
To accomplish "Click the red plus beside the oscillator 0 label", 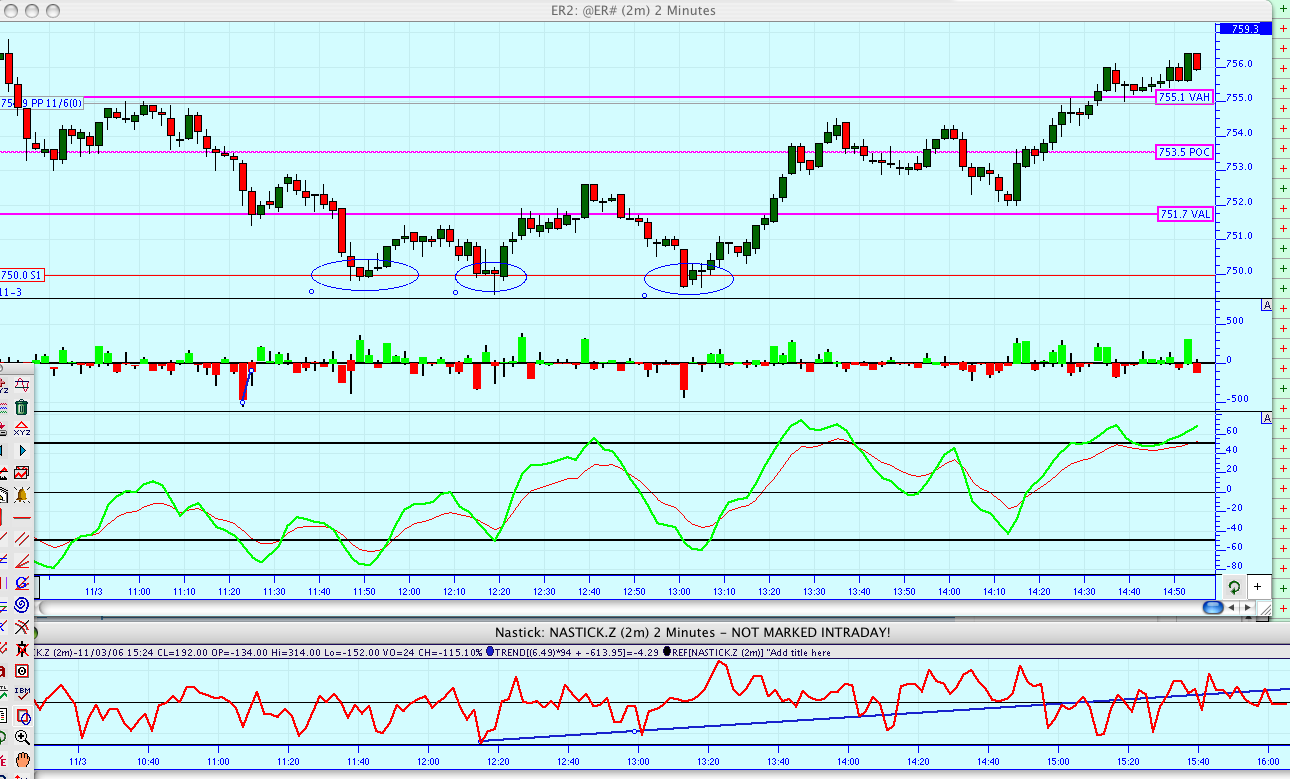I will [1282, 489].
